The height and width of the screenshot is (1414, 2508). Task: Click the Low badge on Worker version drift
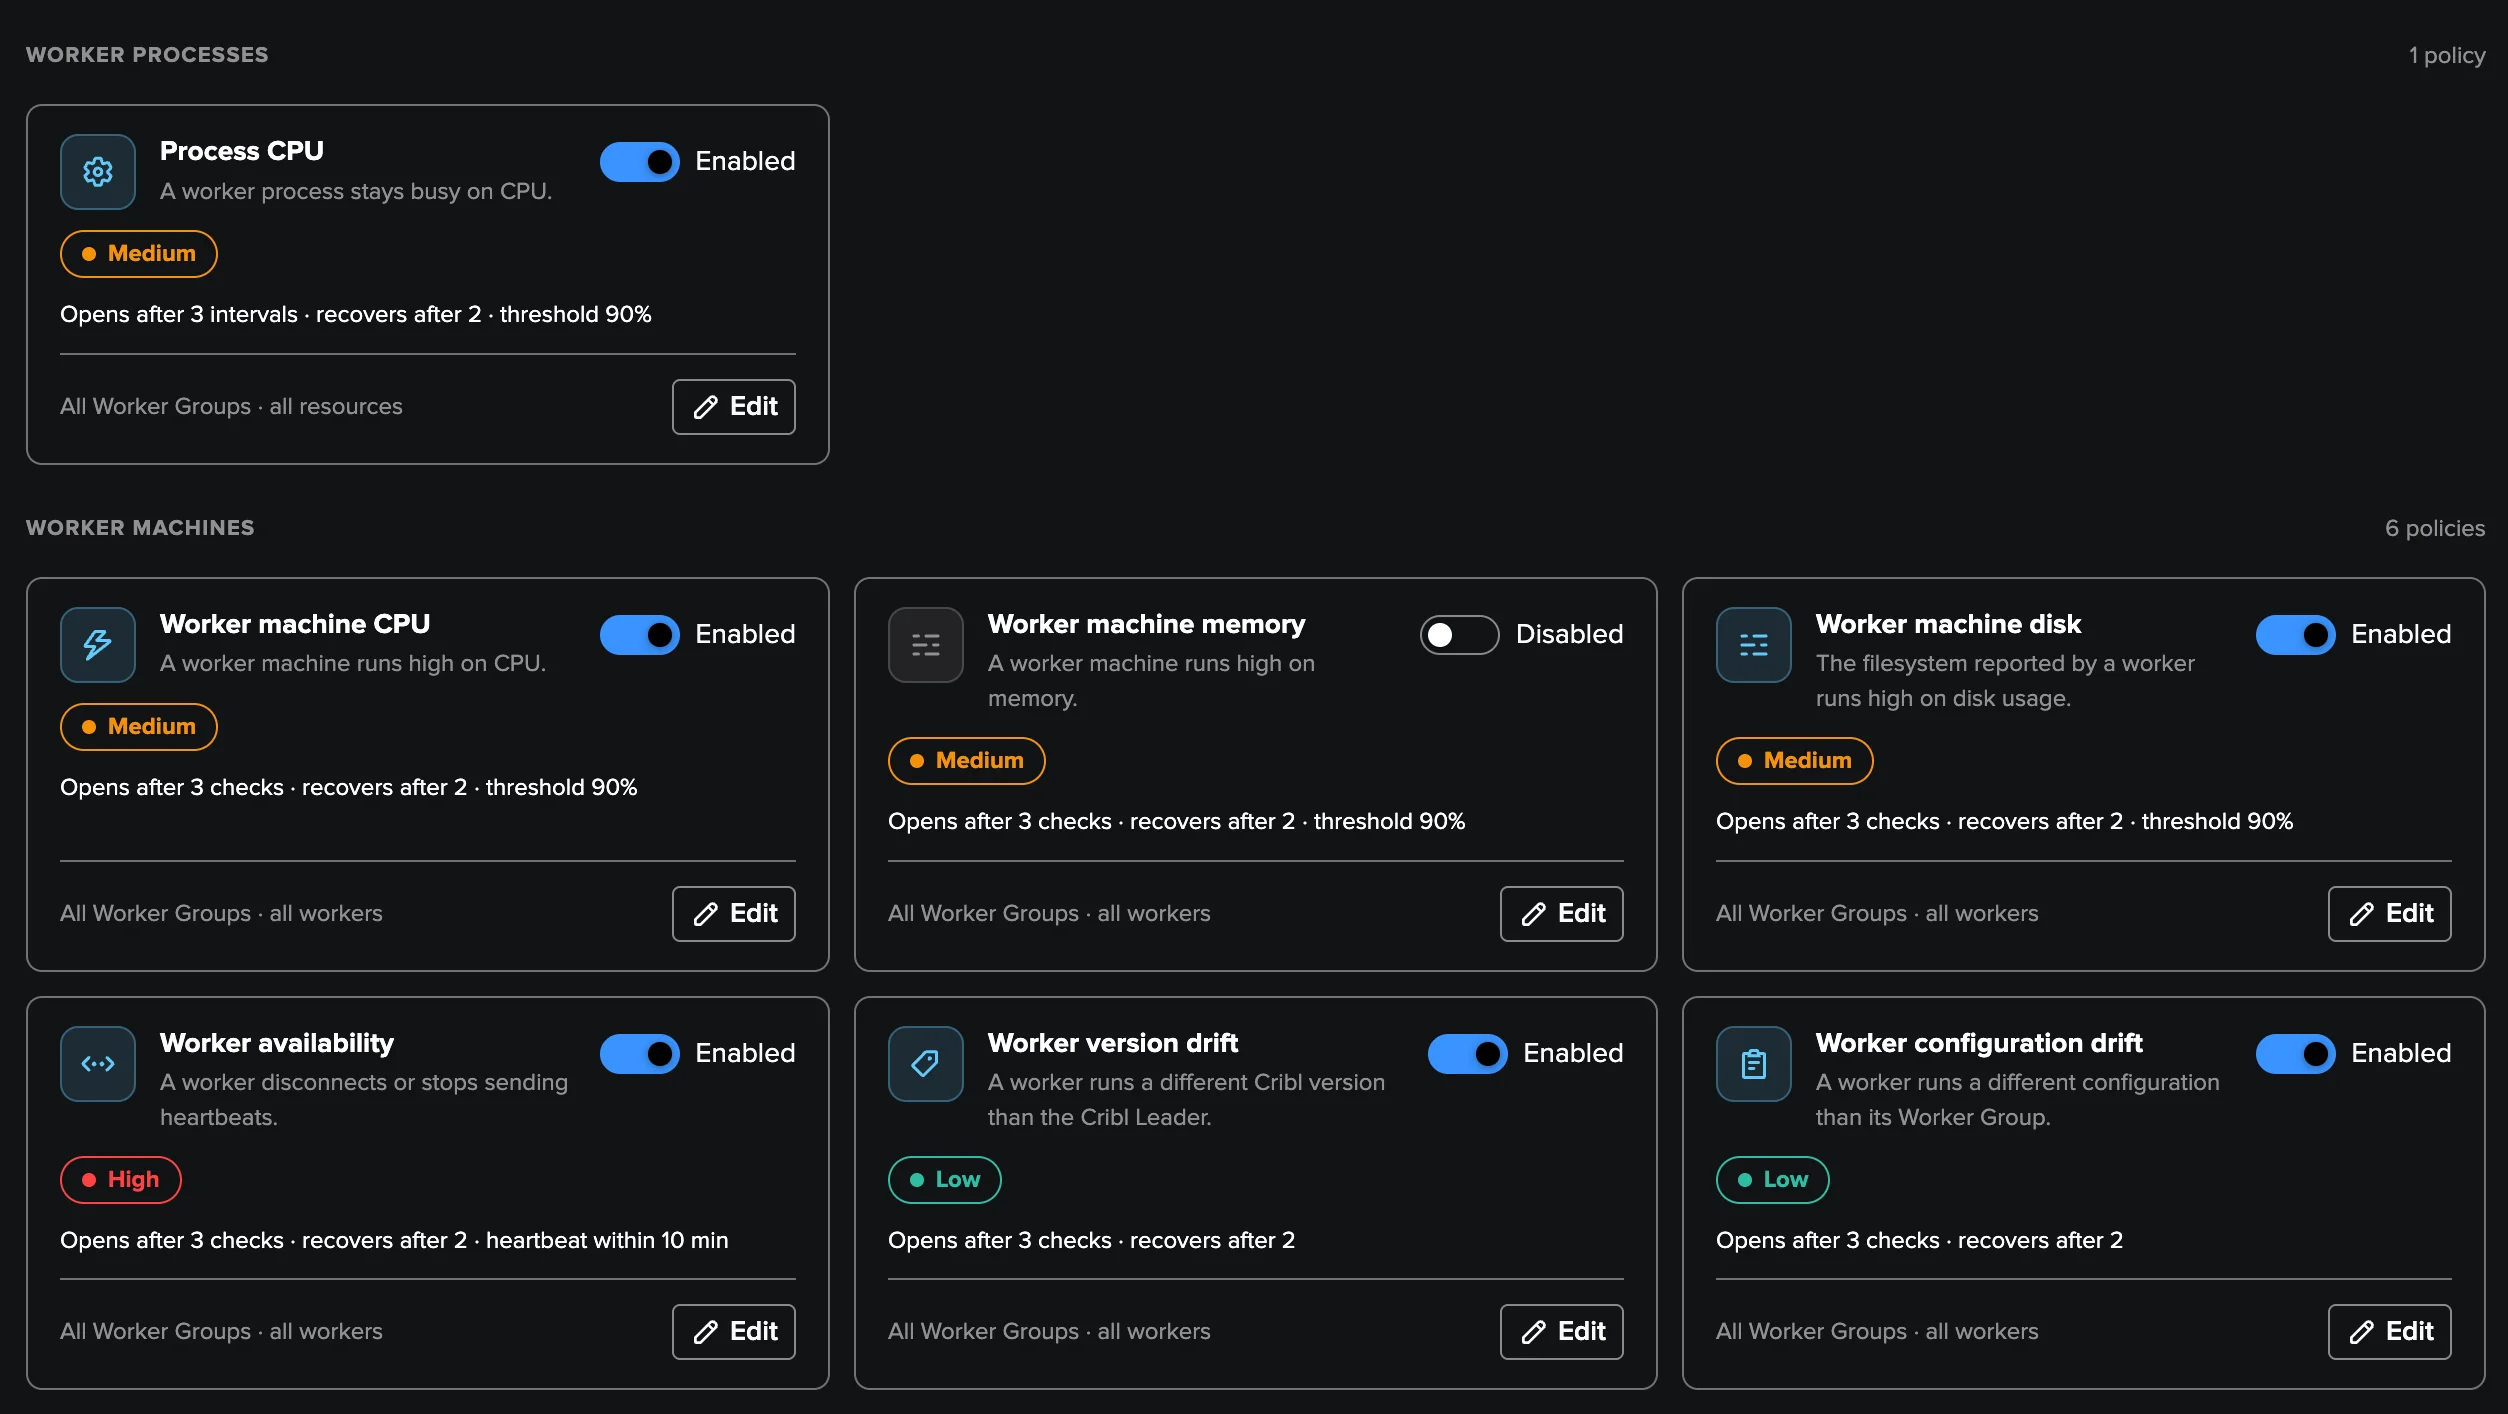(945, 1180)
